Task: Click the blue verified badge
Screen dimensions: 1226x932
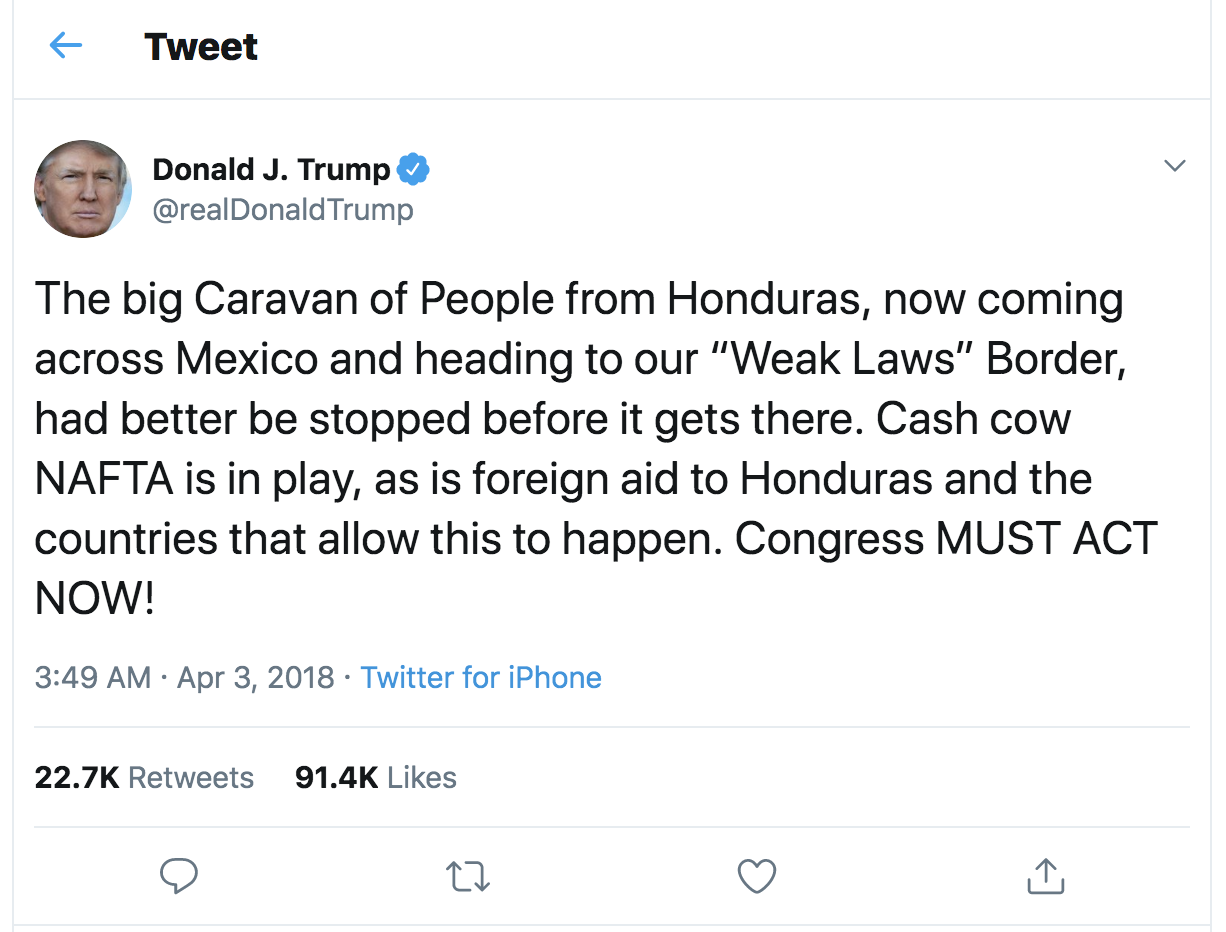Action: 413,170
